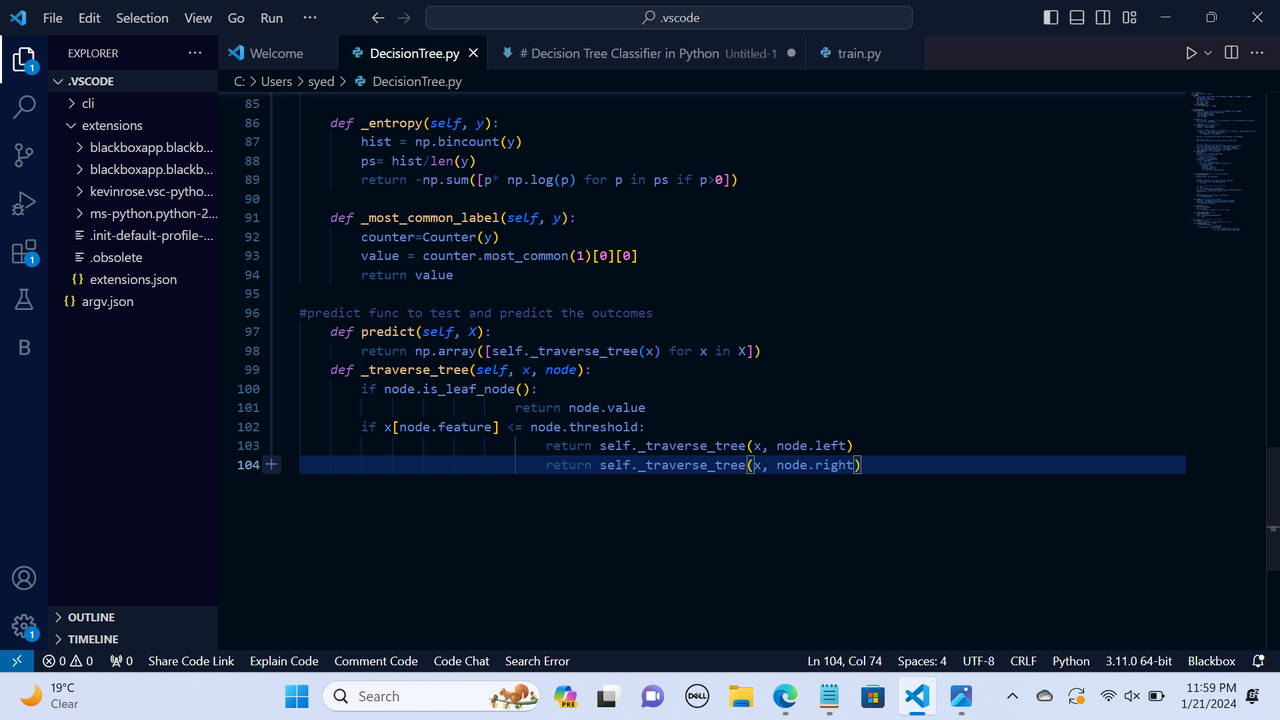Toggle primary side bar visibility
Image resolution: width=1280 pixels, height=720 pixels.
(1051, 18)
